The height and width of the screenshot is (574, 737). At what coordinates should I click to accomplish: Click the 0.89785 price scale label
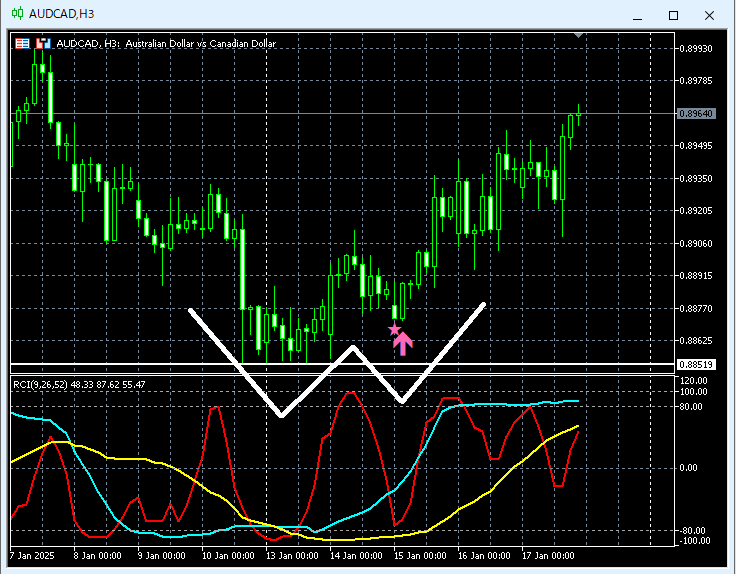tap(696, 81)
